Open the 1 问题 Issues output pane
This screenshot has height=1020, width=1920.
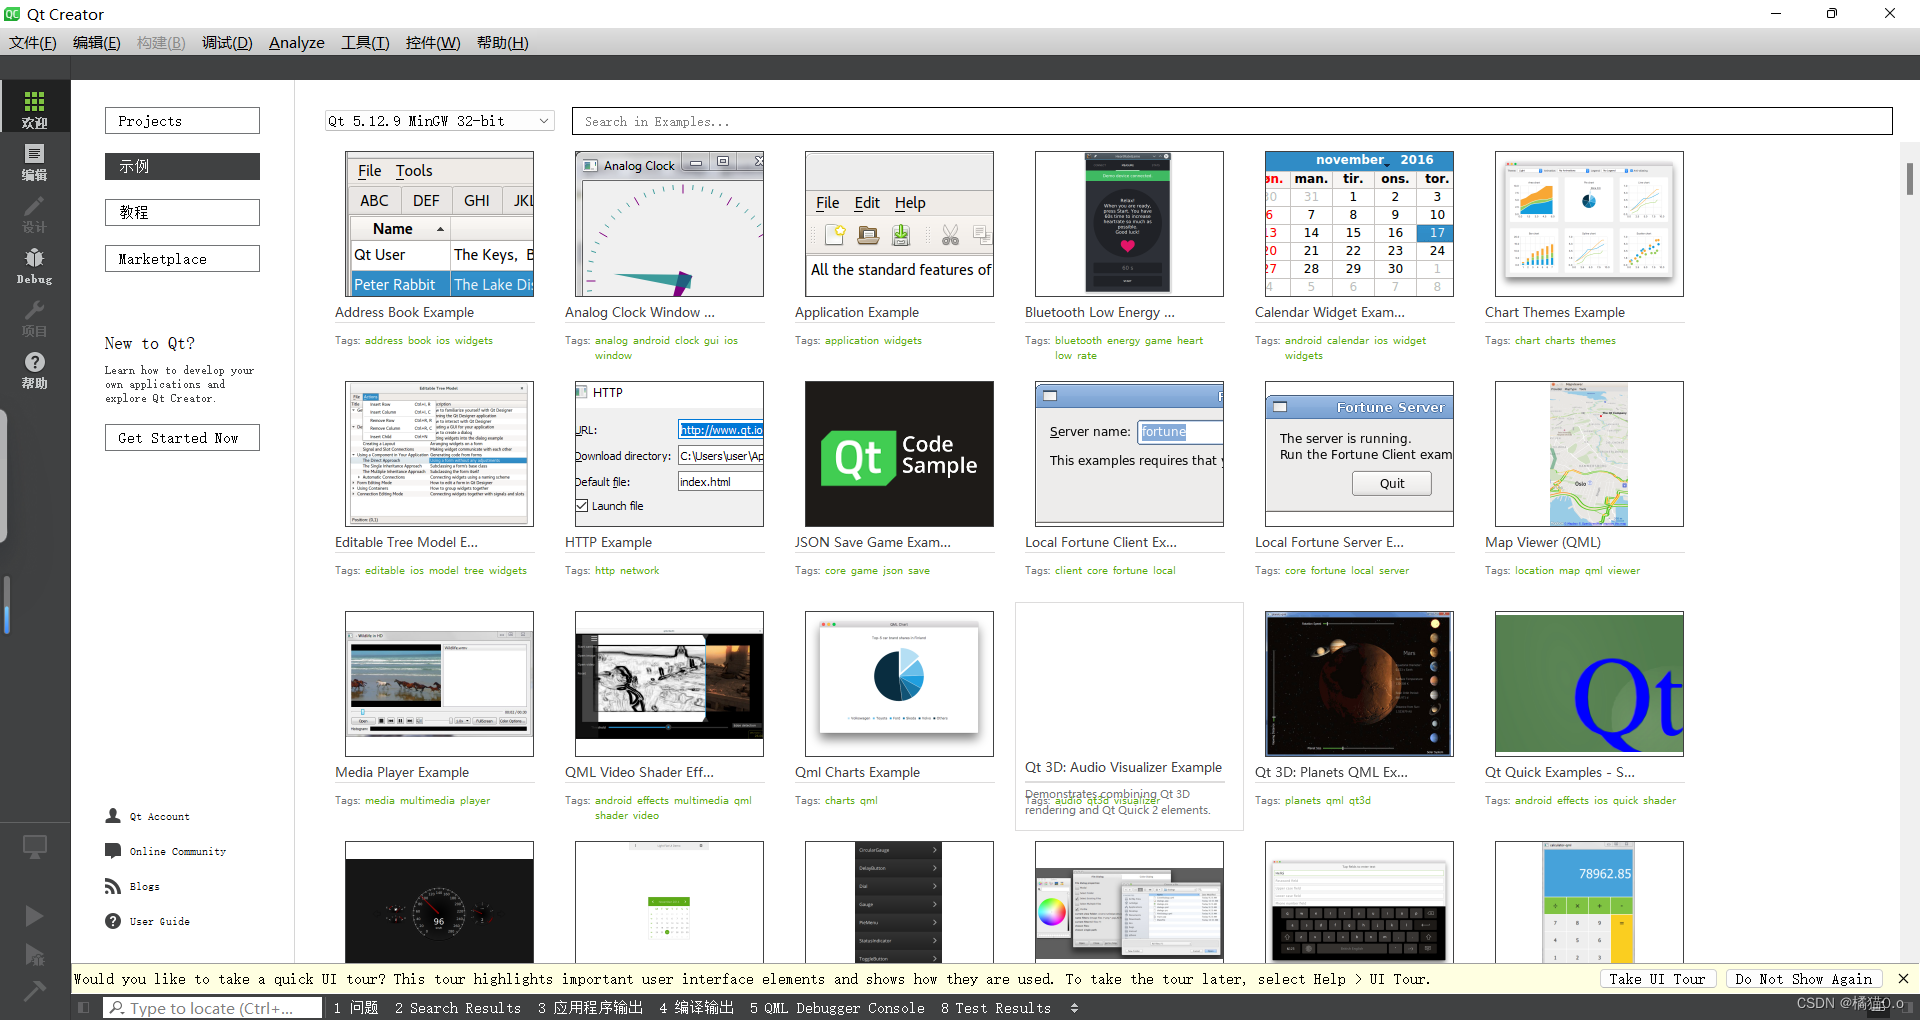[x=356, y=1008]
